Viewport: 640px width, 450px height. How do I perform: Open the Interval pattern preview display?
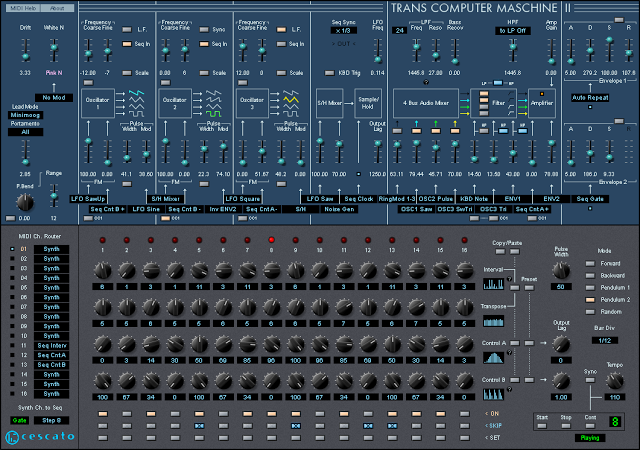click(493, 284)
